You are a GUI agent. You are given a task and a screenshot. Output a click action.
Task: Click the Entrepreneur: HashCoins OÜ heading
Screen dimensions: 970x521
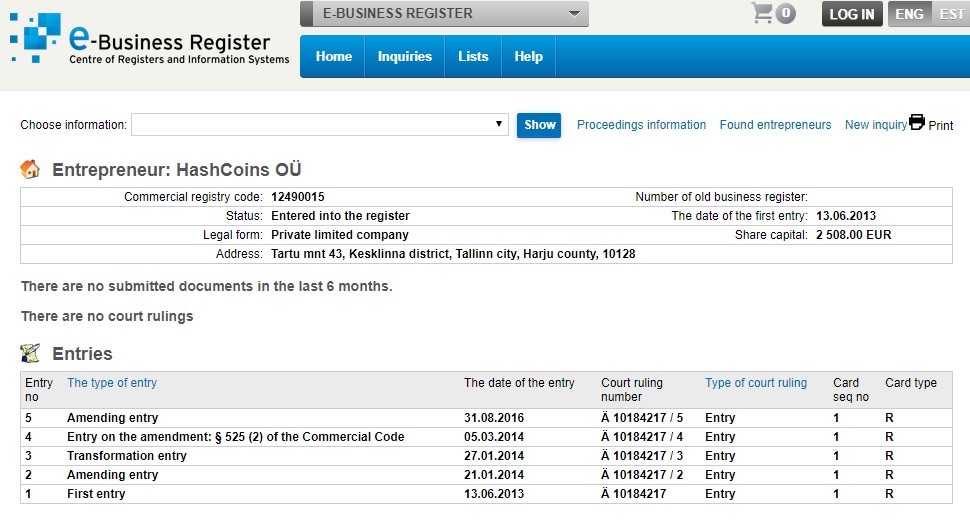[x=176, y=170]
